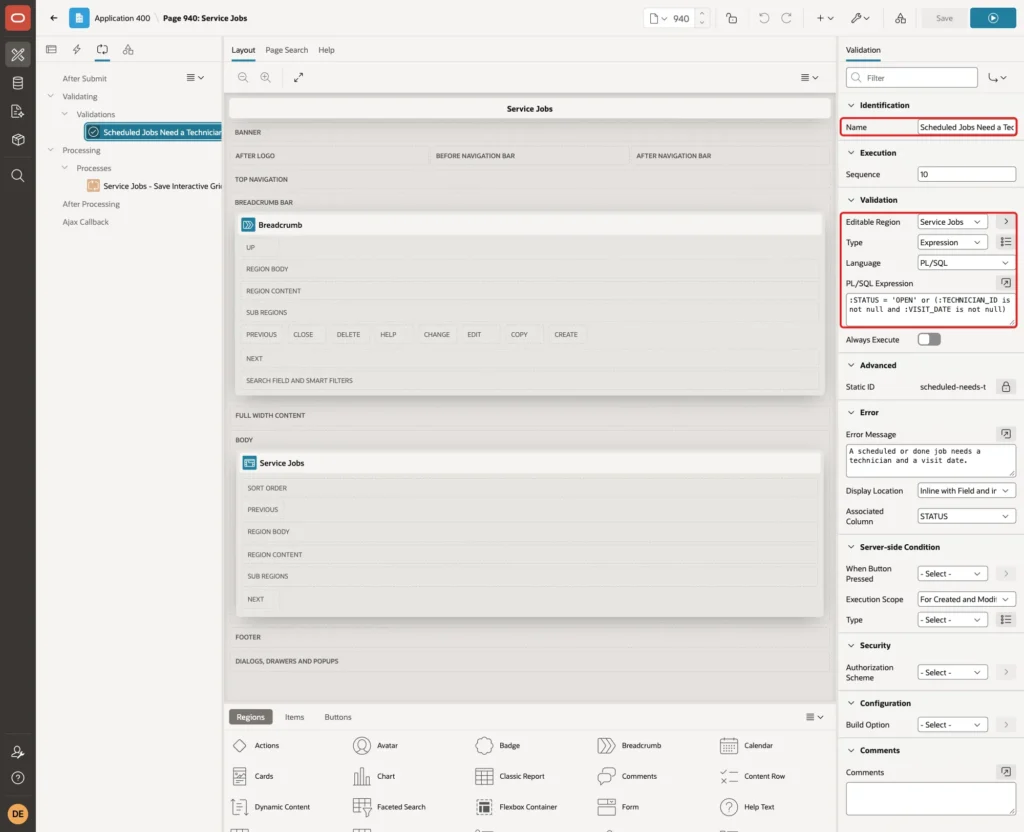Select the Help tab

point(326,50)
